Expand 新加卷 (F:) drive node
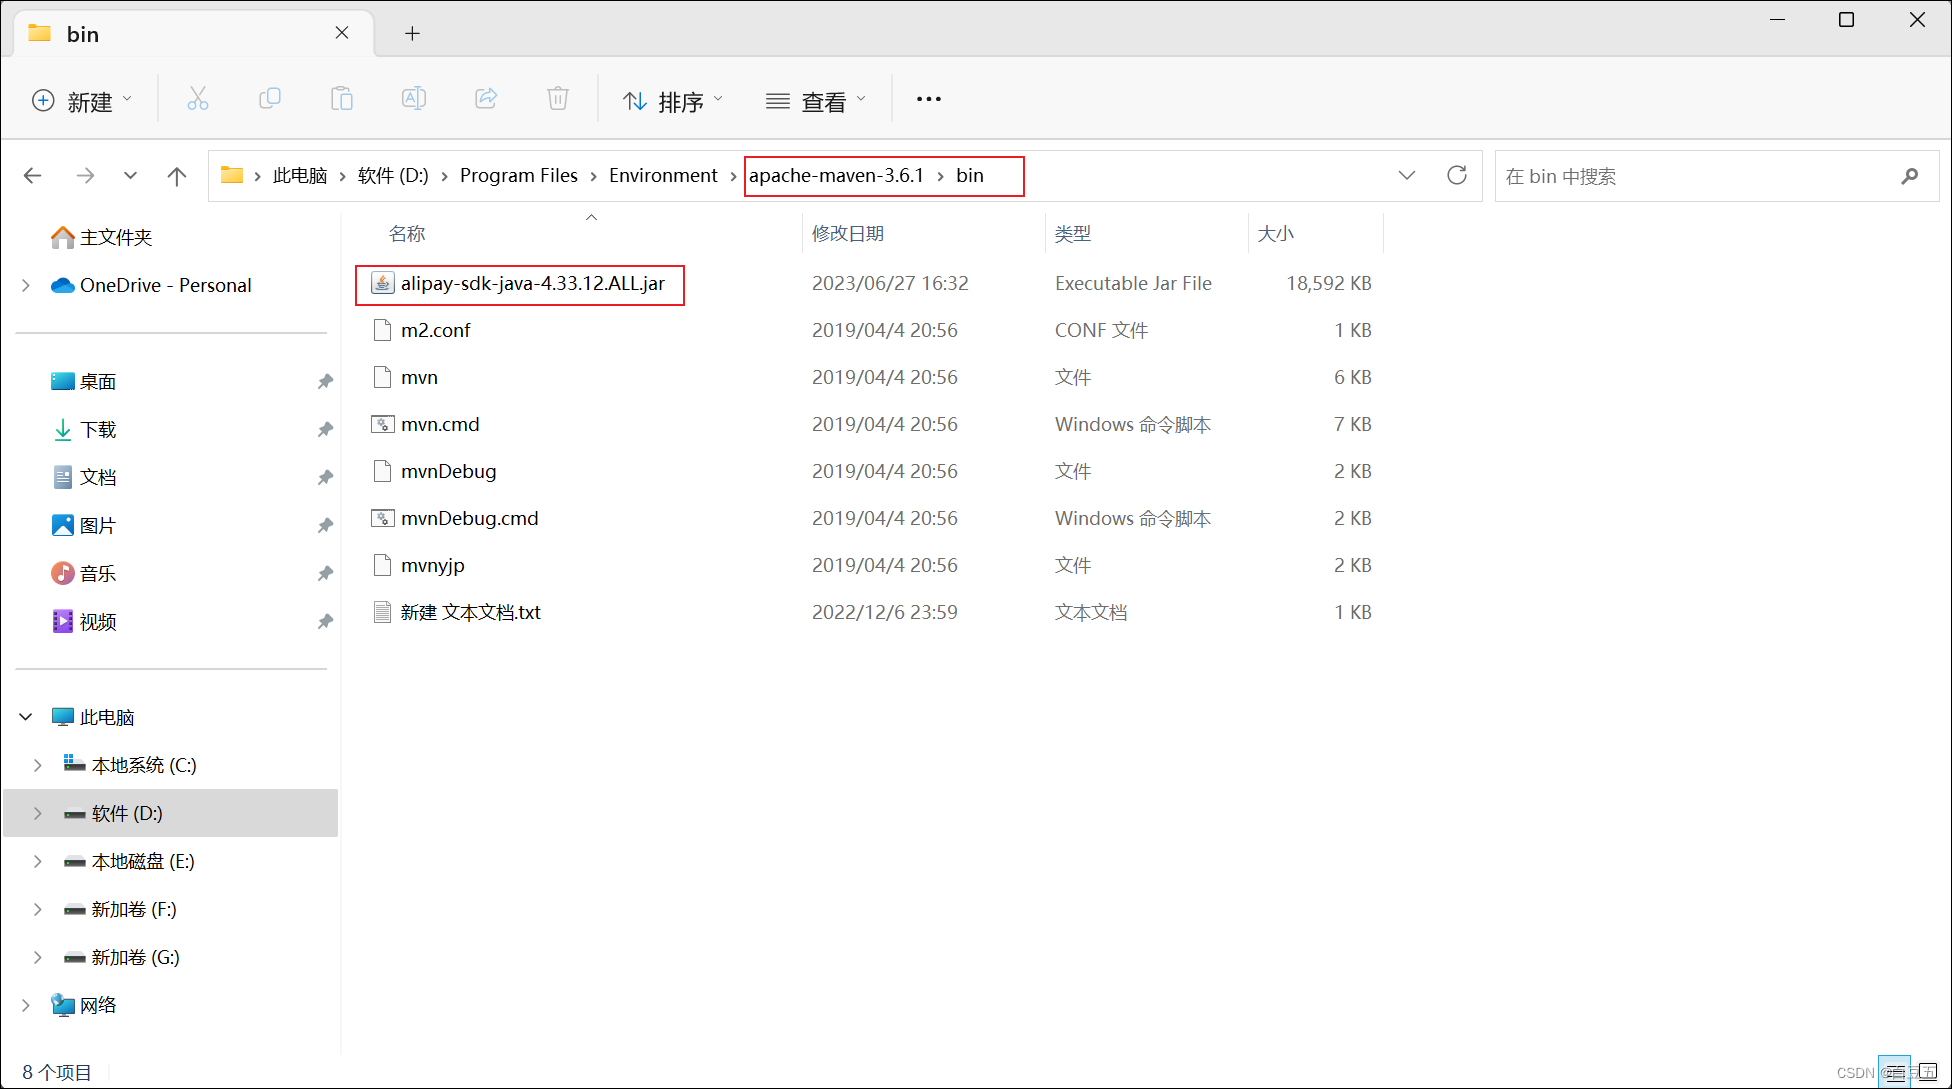 click(x=37, y=909)
